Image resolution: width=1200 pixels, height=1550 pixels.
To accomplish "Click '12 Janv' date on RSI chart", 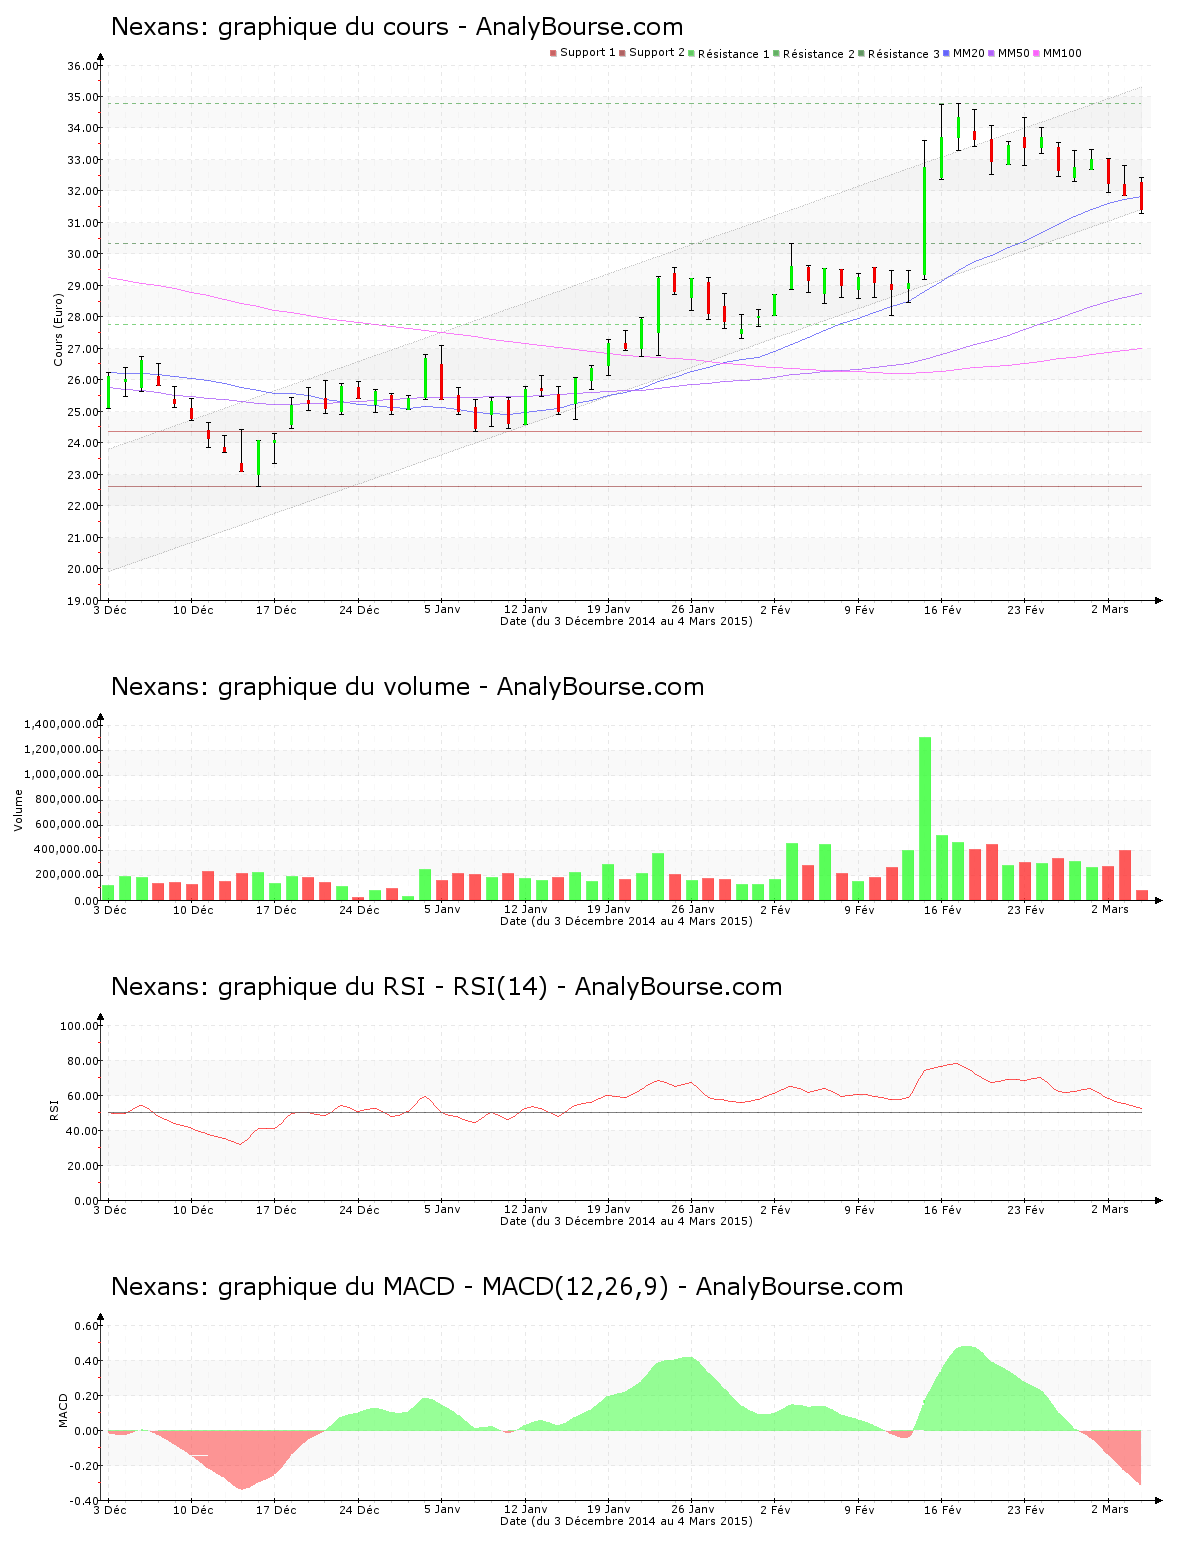I will 526,1209.
